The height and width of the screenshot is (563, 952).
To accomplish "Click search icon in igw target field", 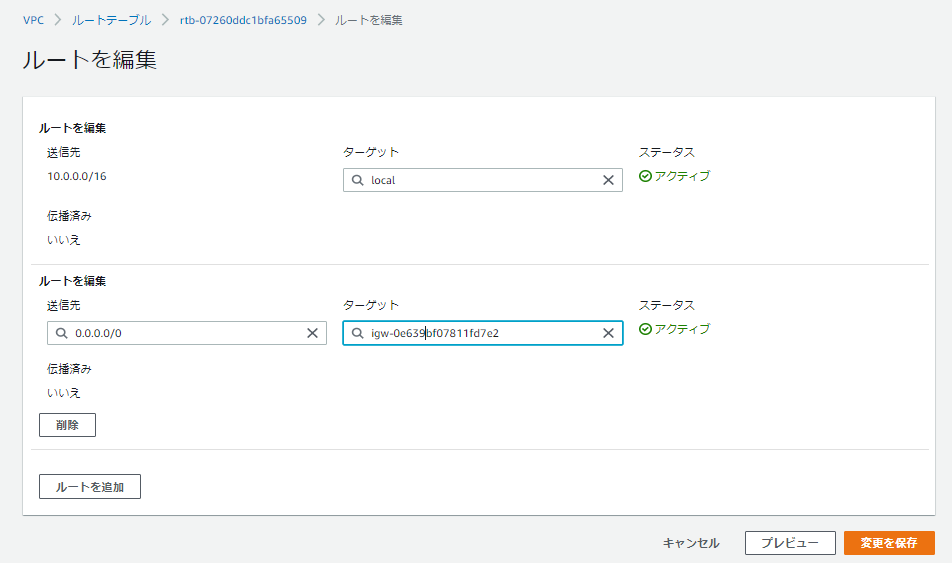I will (x=357, y=333).
